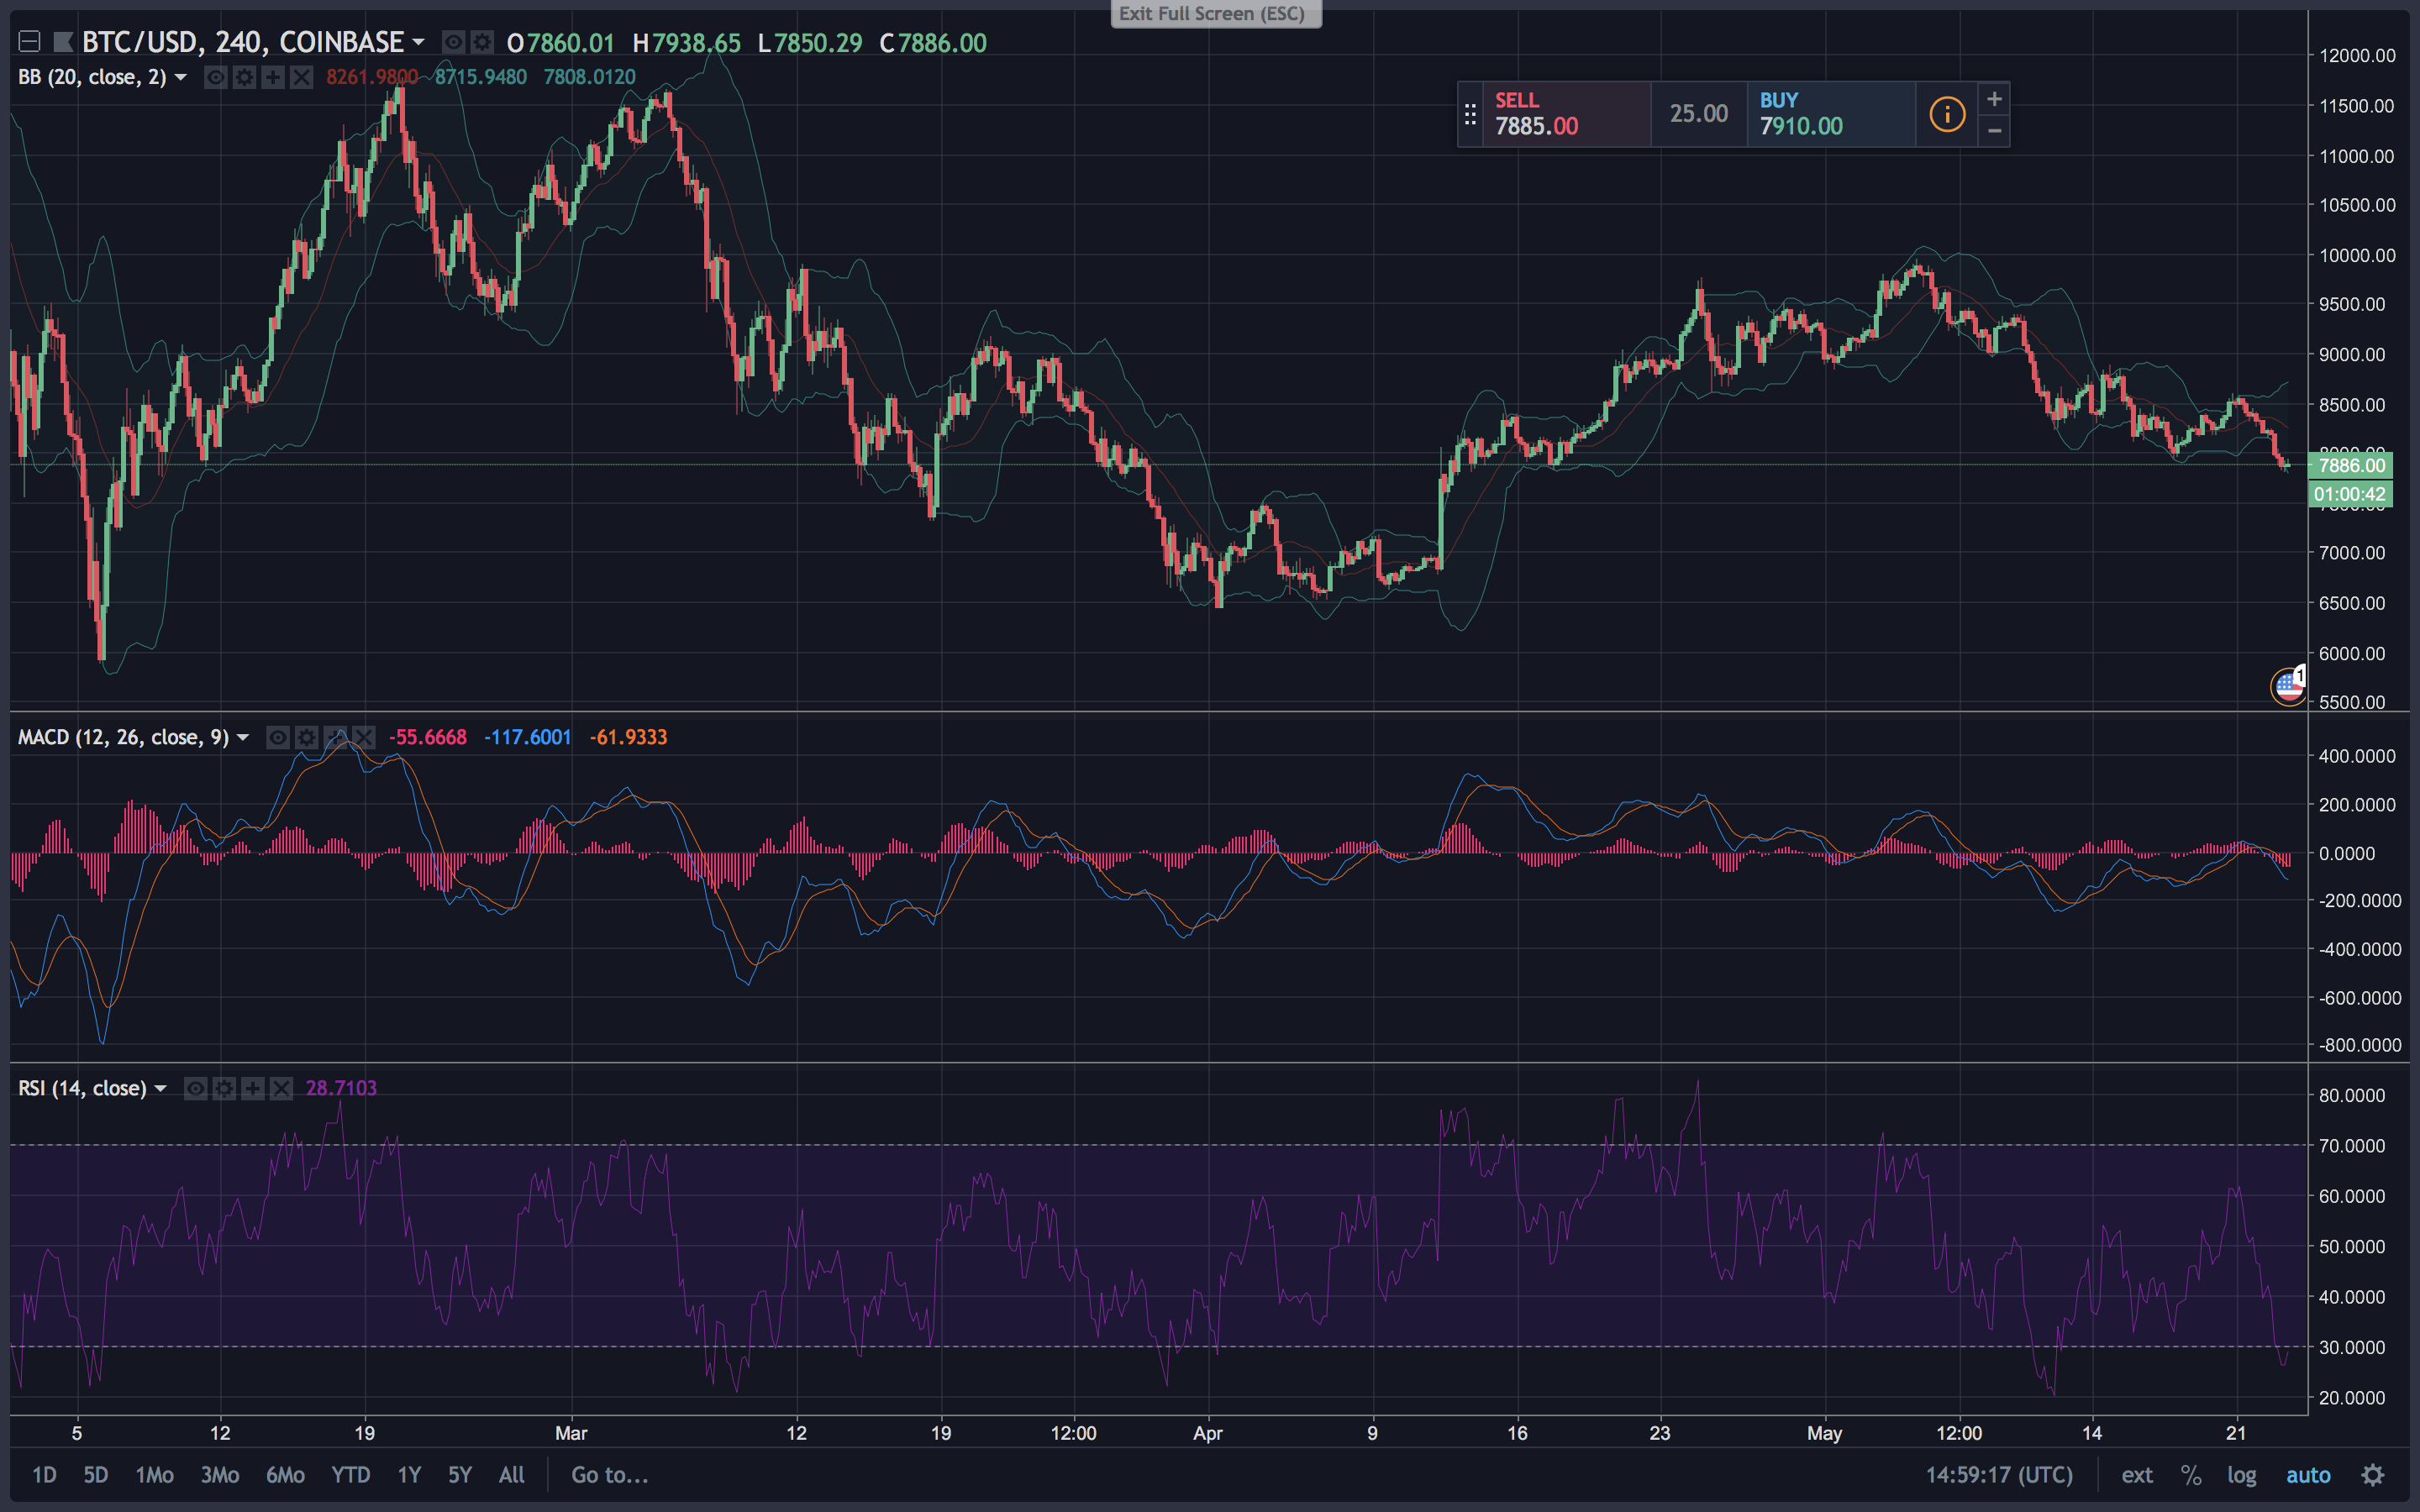This screenshot has height=1512, width=2420.
Task: Select the YTD time range
Action: [351, 1475]
